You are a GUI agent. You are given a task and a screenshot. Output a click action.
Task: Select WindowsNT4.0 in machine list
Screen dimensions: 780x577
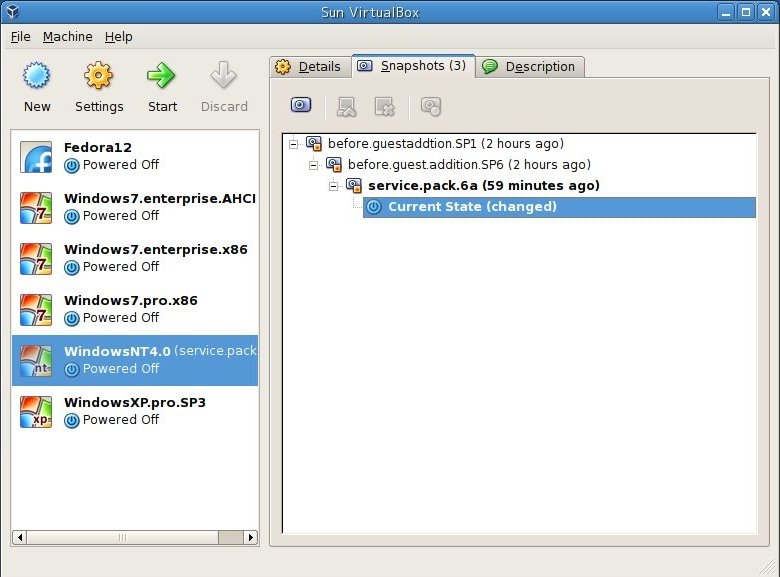click(x=135, y=361)
